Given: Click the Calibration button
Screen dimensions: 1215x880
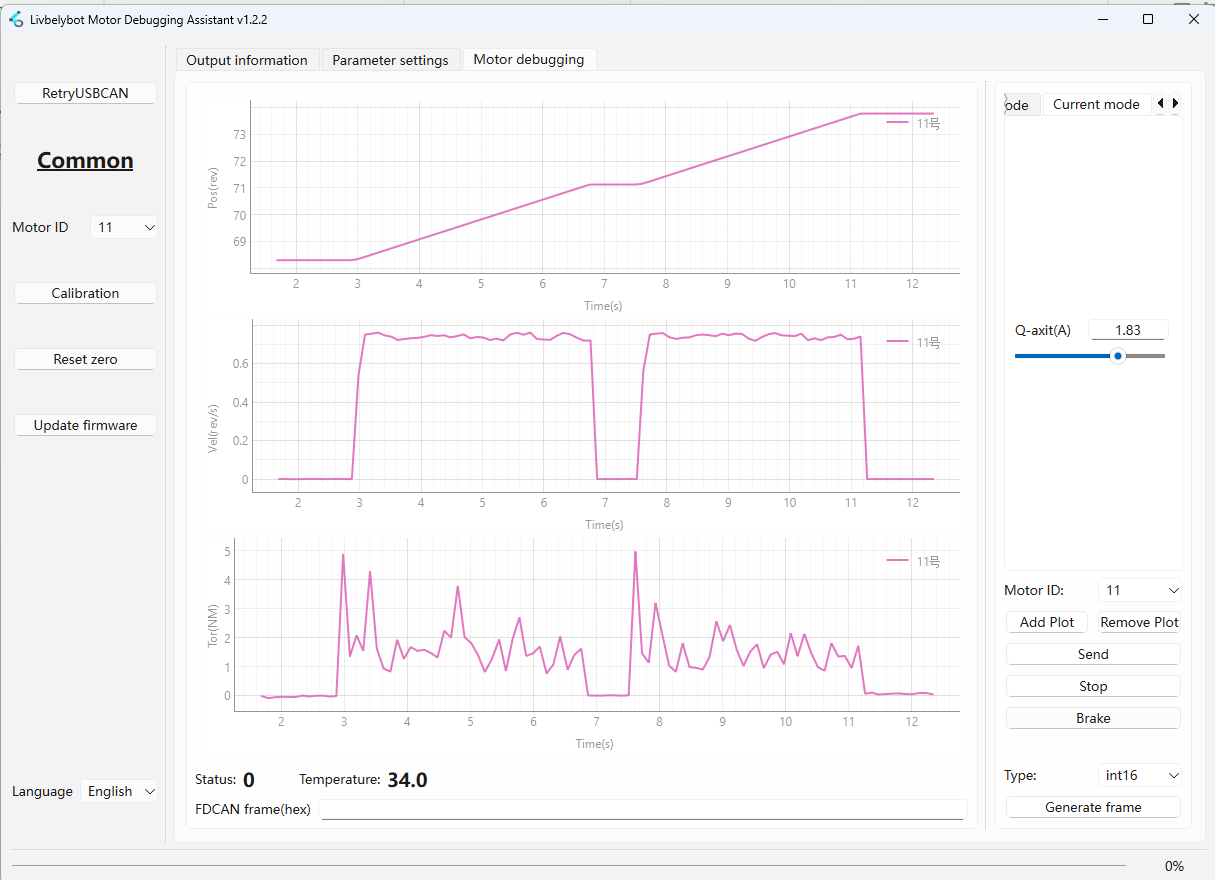Looking at the screenshot, I should [x=85, y=293].
